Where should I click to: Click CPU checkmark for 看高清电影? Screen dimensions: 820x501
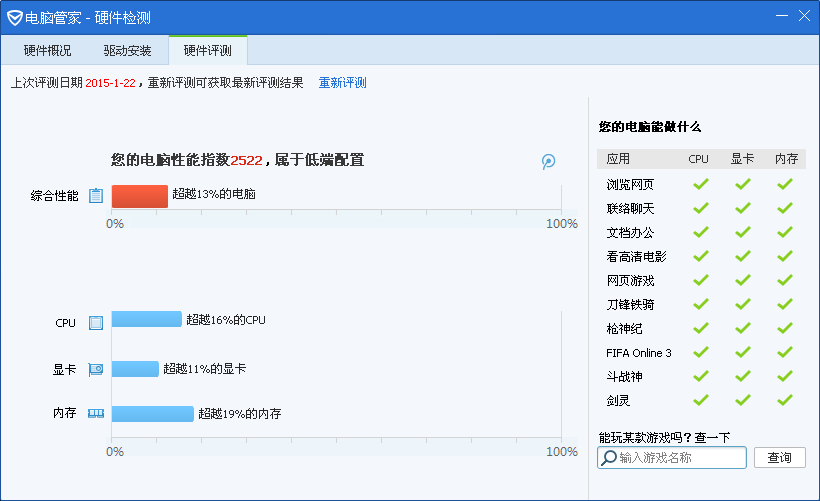(701, 256)
